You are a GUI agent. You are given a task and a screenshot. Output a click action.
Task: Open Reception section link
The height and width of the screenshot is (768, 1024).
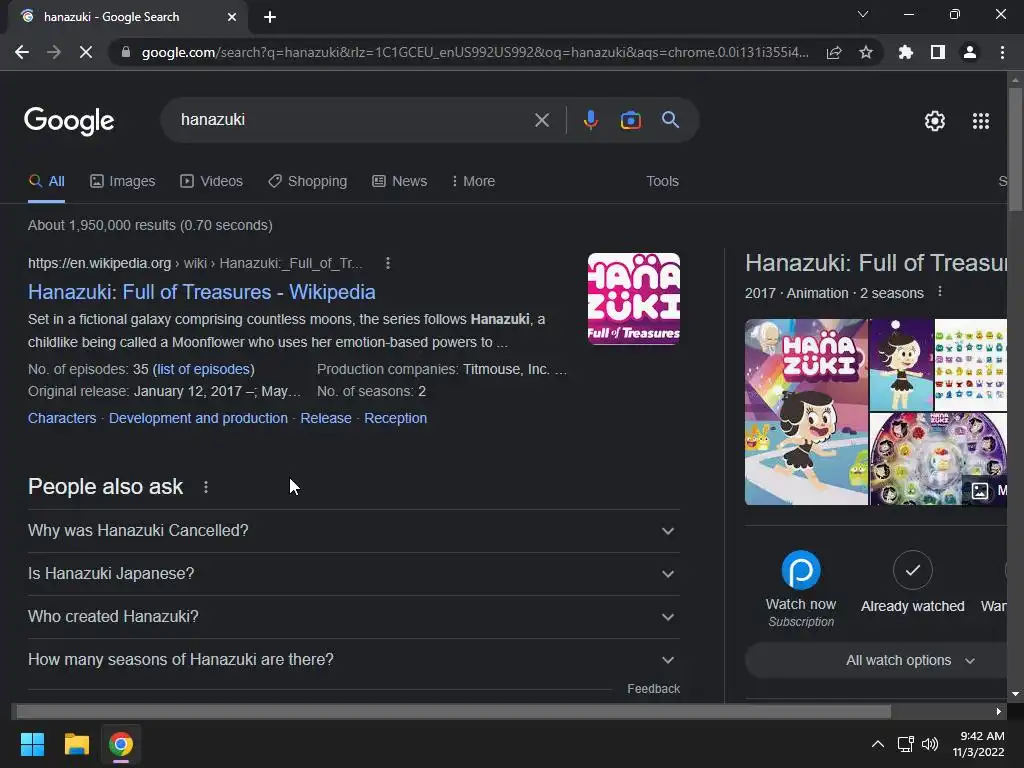point(395,419)
